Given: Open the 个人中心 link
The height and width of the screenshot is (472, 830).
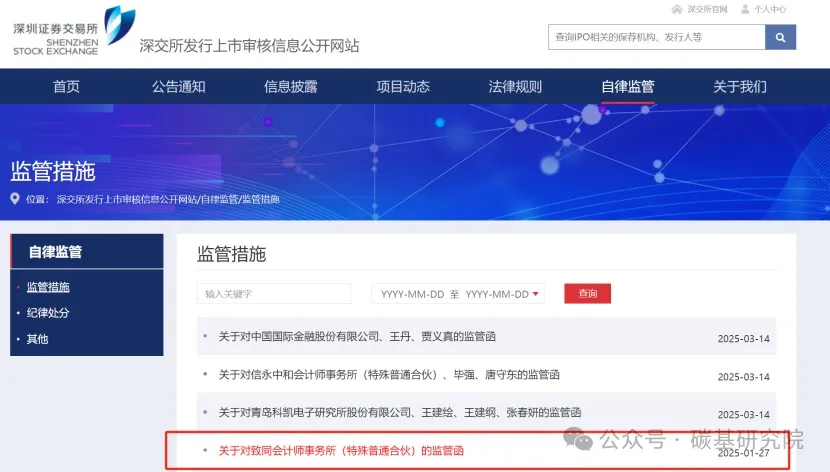Looking at the screenshot, I should point(770,9).
